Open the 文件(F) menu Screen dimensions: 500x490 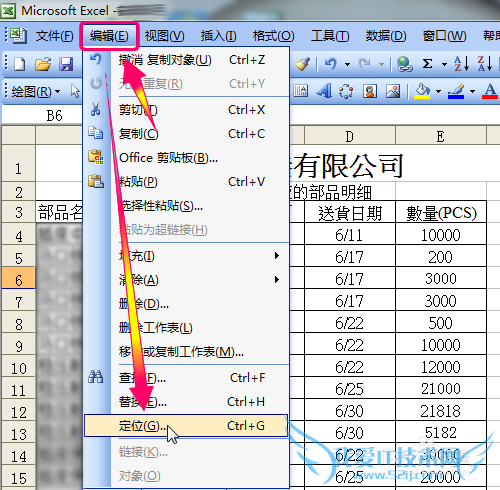55,36
